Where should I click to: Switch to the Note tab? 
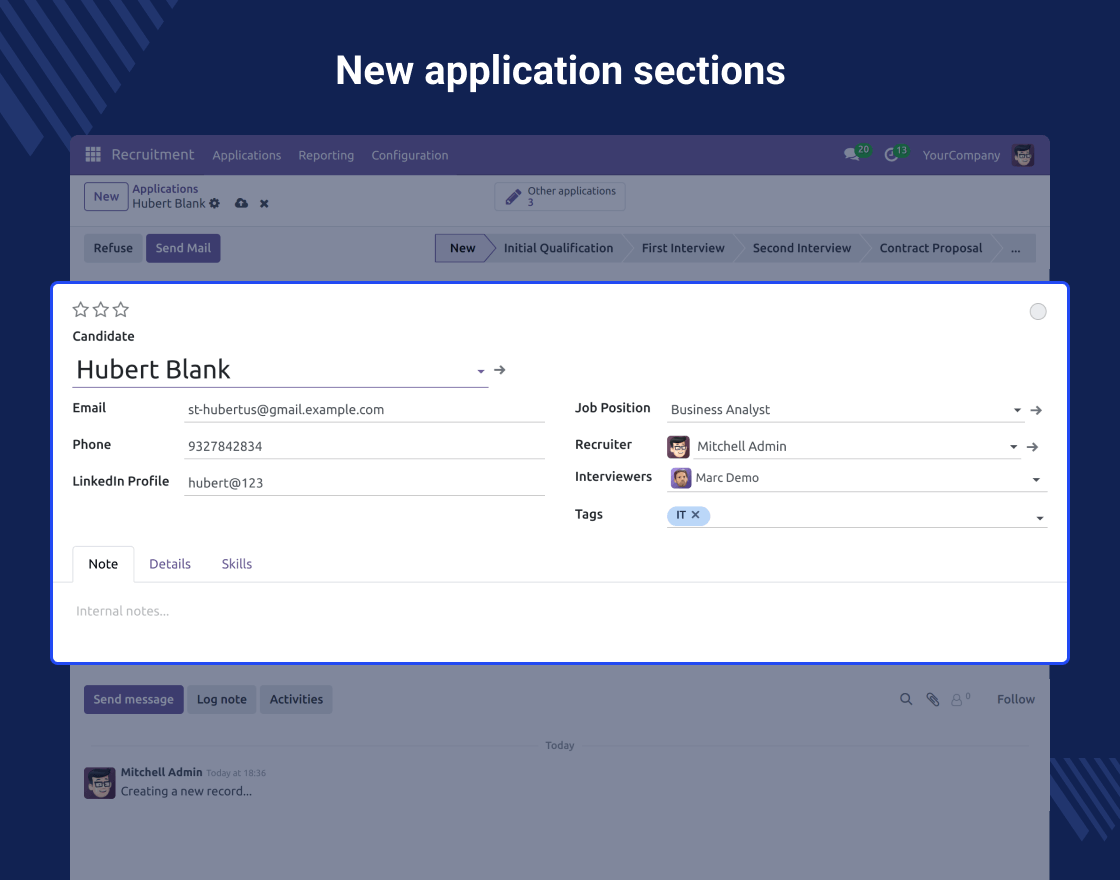103,564
